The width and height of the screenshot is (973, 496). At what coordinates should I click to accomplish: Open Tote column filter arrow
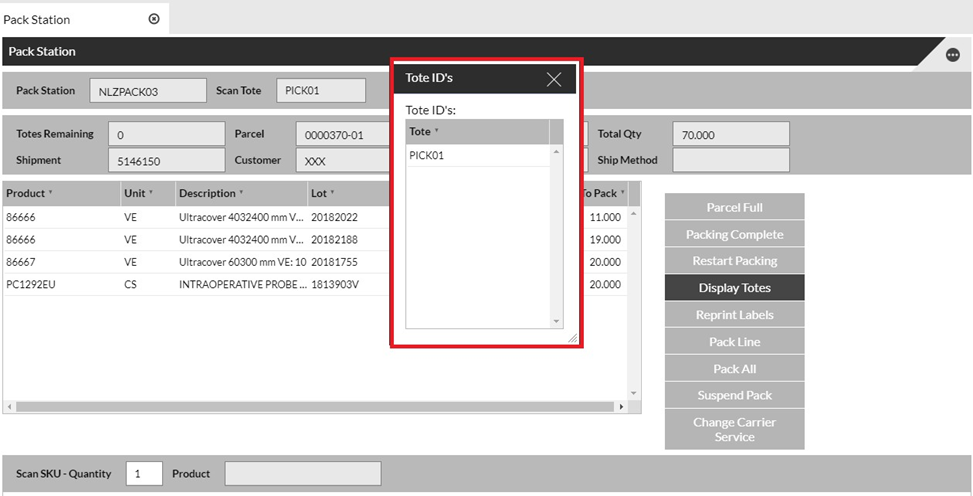coord(437,132)
